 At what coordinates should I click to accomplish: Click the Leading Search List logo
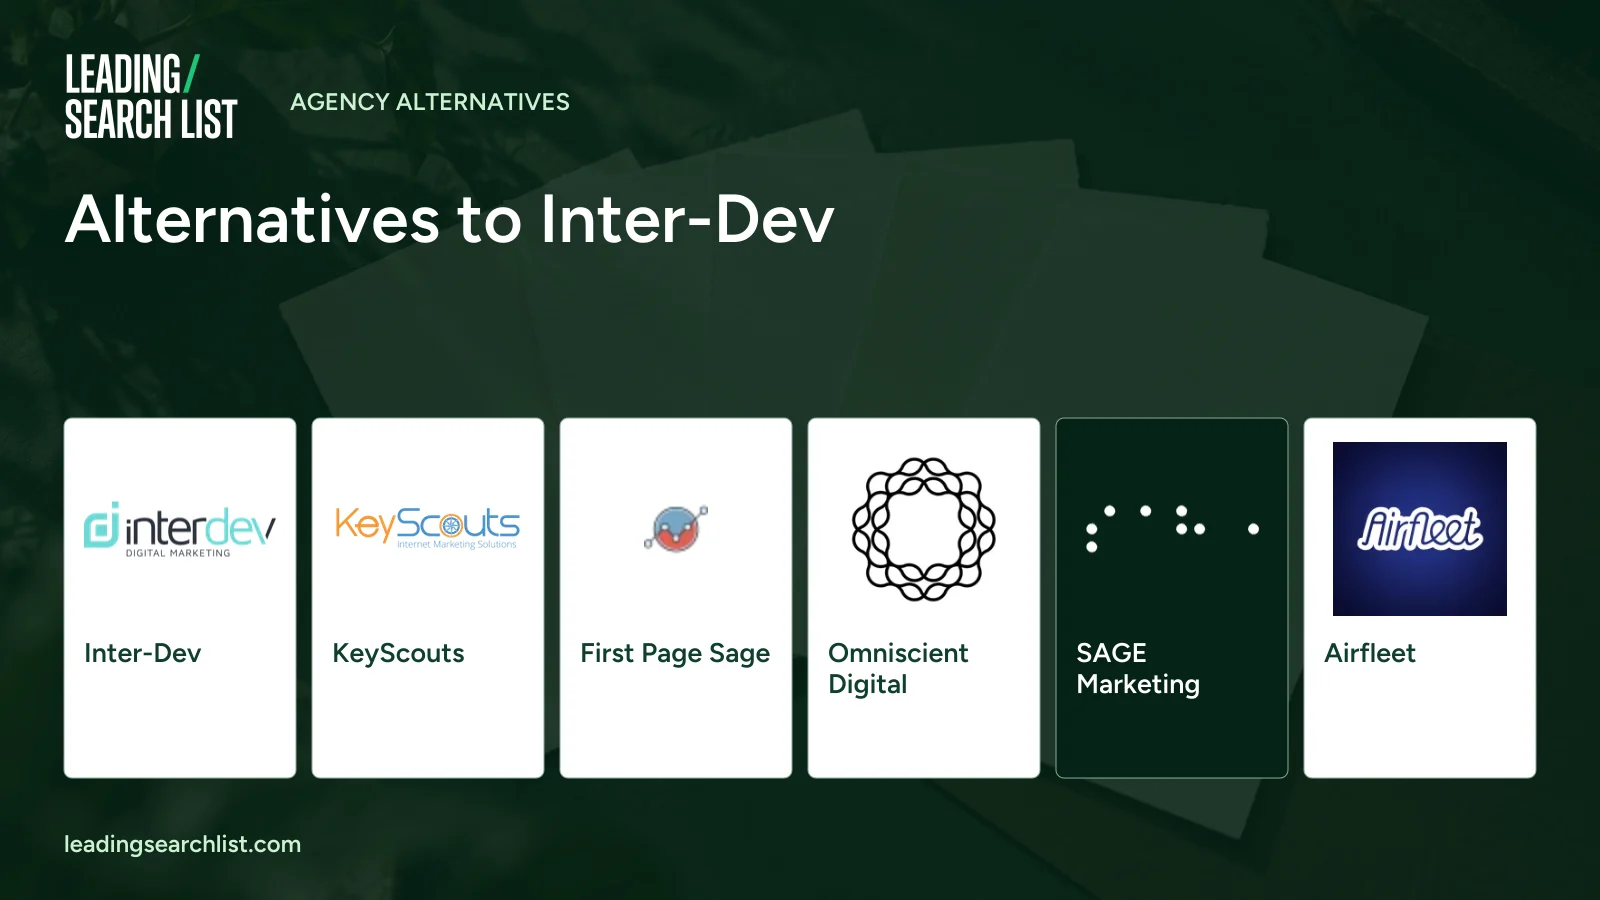pos(151,97)
